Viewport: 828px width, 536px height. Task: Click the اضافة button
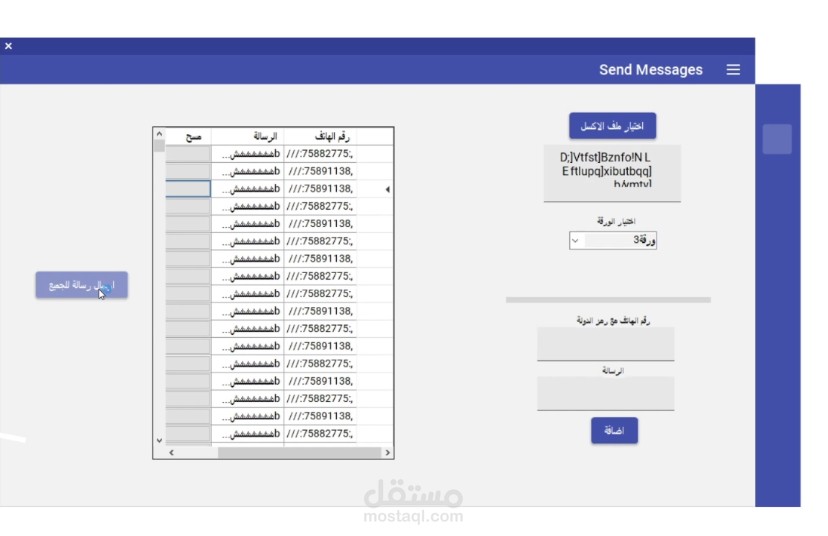tap(614, 431)
